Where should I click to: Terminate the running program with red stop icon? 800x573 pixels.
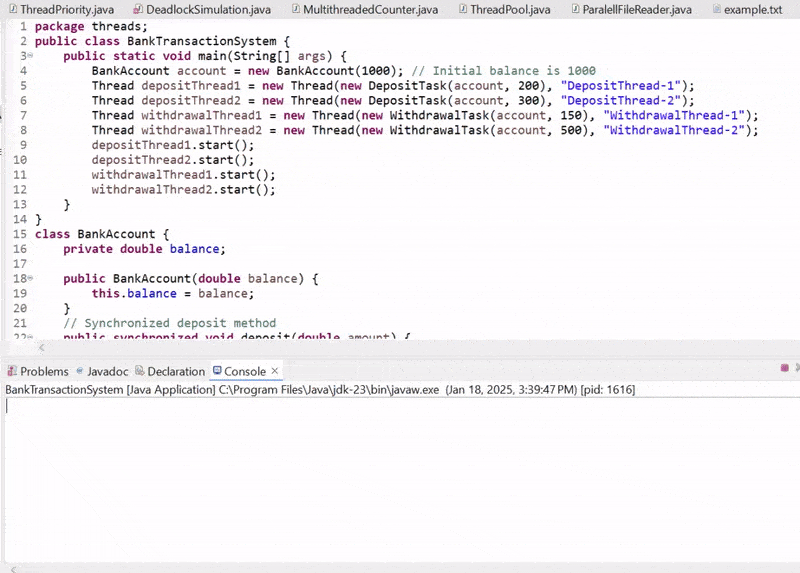[785, 367]
